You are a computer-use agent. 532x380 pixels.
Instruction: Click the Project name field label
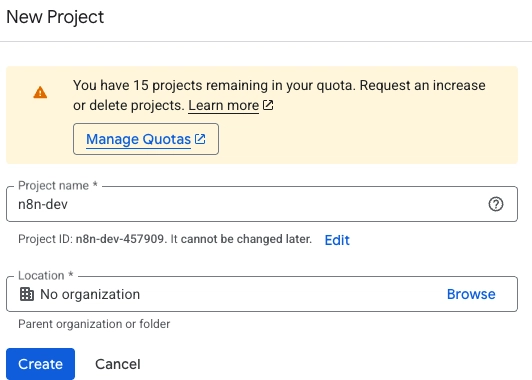[x=58, y=186]
